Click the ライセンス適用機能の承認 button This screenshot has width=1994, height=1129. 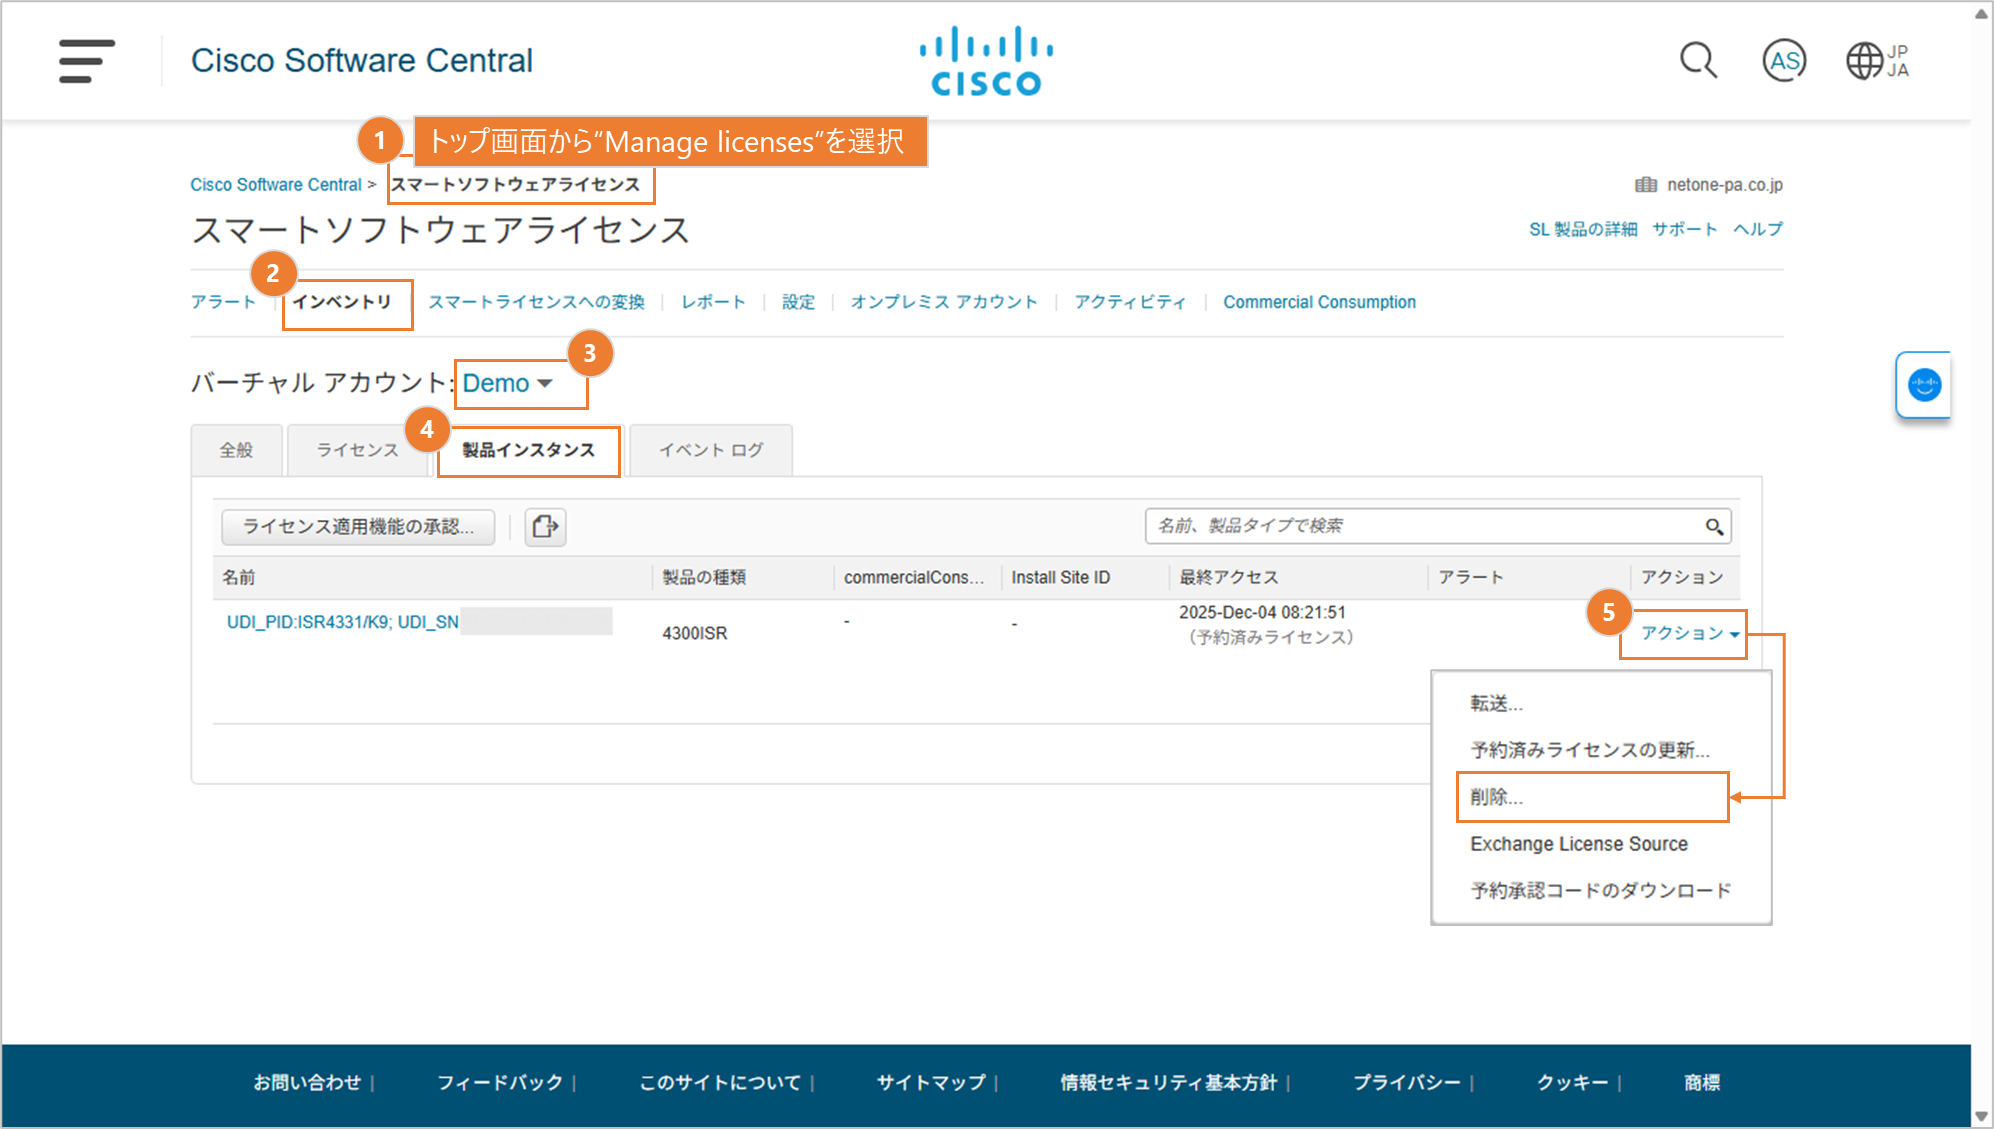pyautogui.click(x=358, y=527)
